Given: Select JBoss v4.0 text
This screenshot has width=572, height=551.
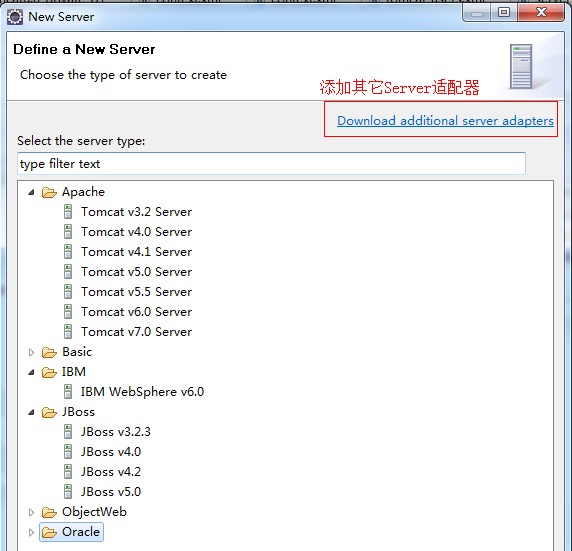Looking at the screenshot, I should click(x=111, y=452).
